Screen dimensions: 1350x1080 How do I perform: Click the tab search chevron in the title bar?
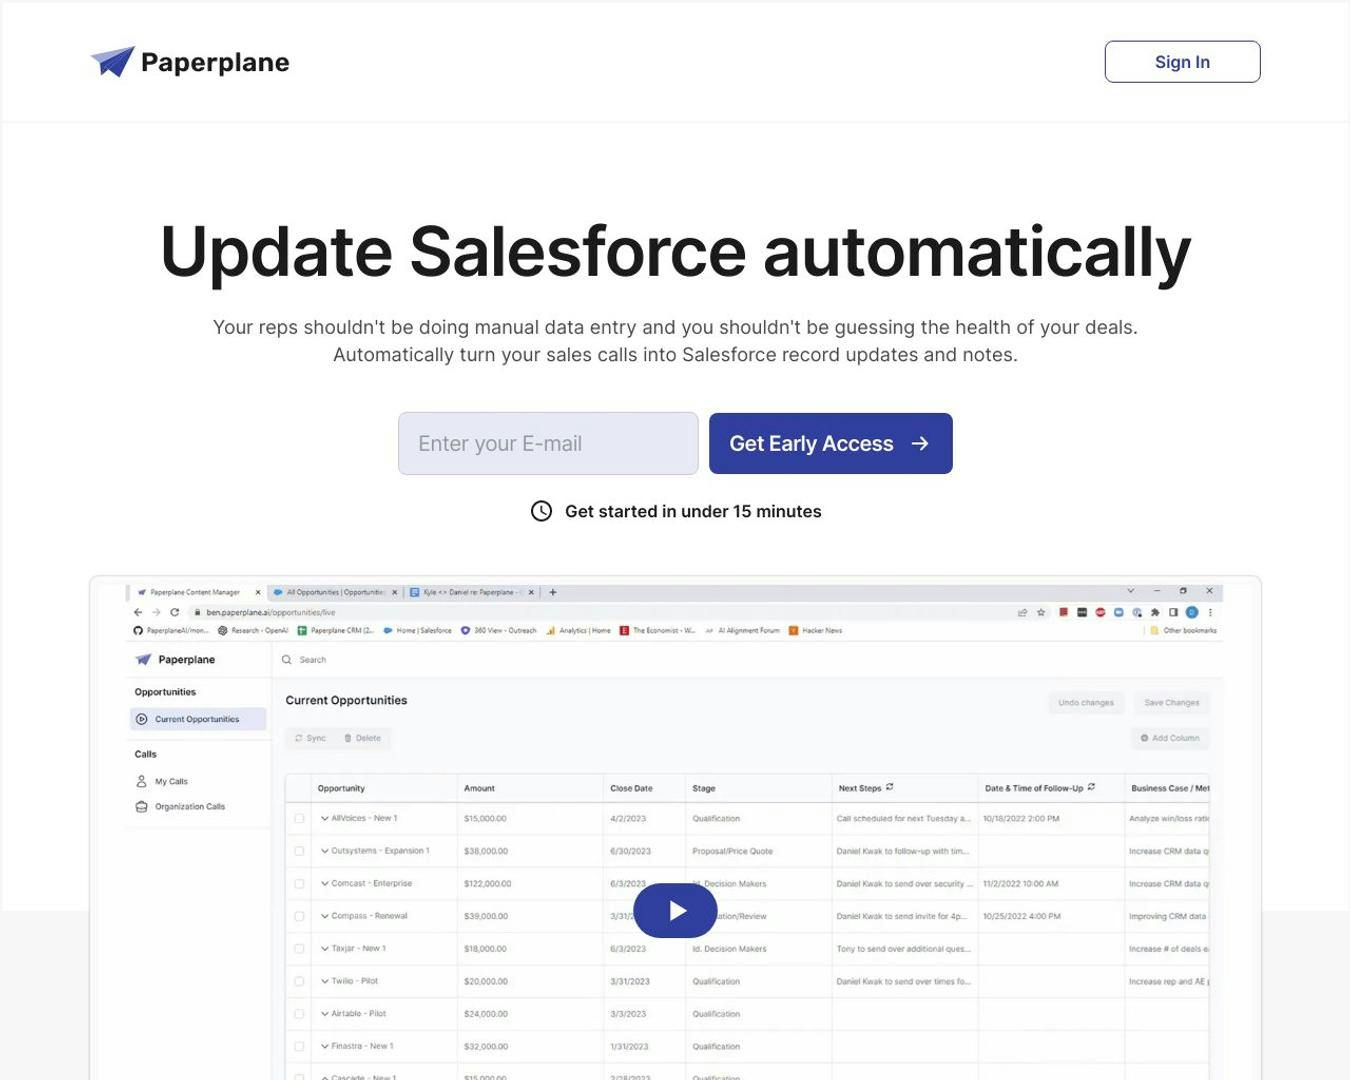(x=1131, y=591)
